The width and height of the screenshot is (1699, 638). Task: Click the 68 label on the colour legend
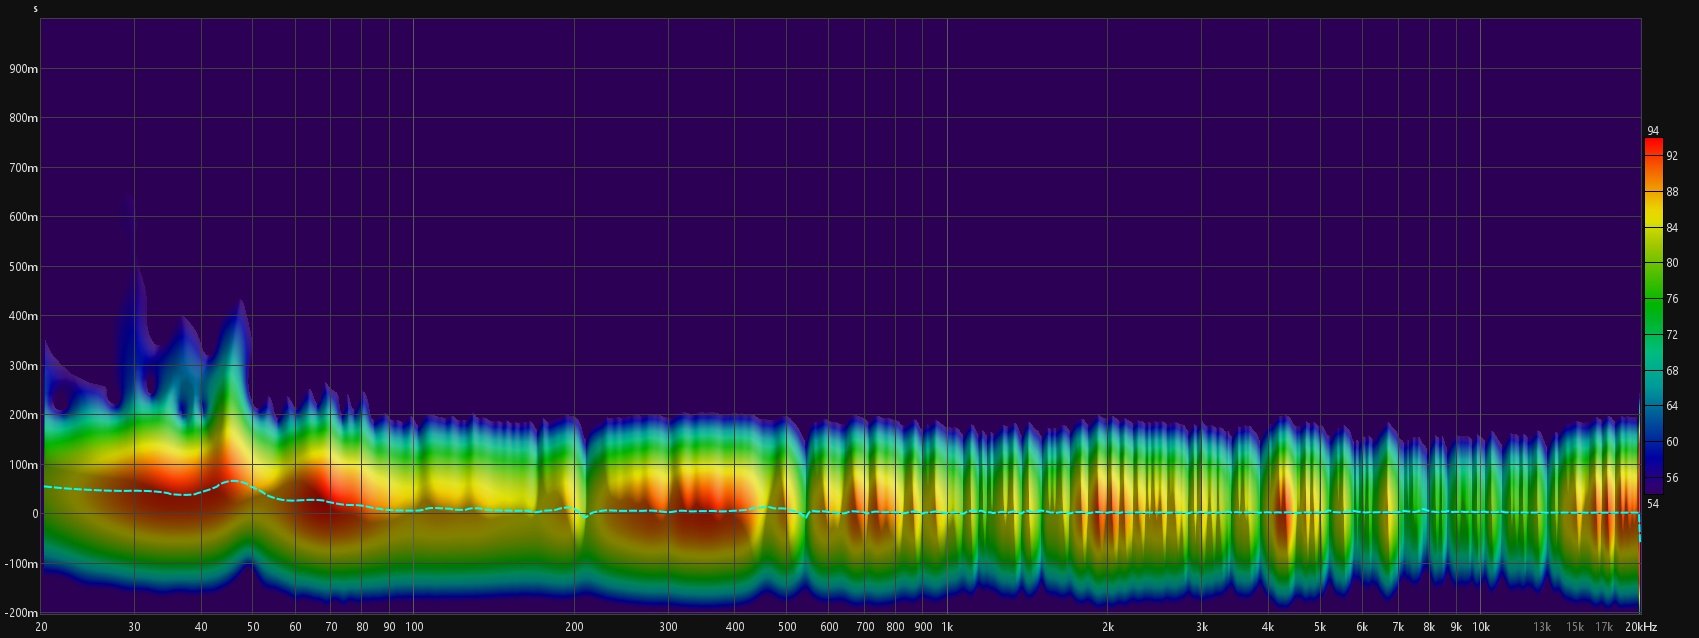pos(1671,371)
